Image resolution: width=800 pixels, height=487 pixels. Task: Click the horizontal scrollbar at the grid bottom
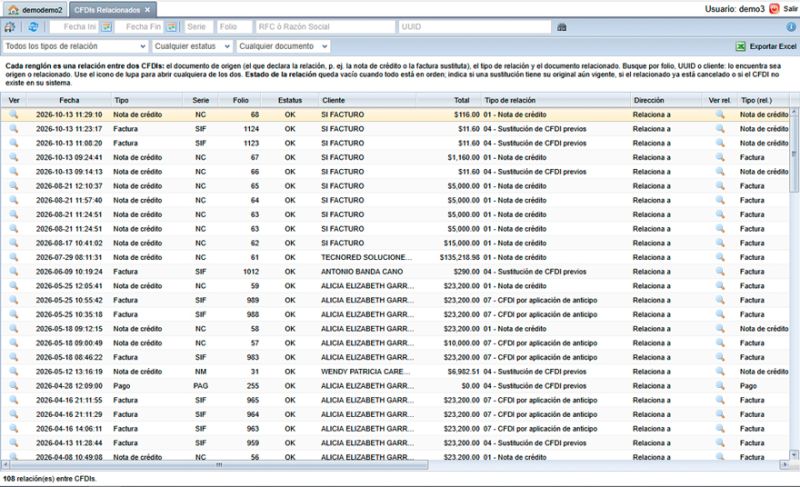point(219,465)
